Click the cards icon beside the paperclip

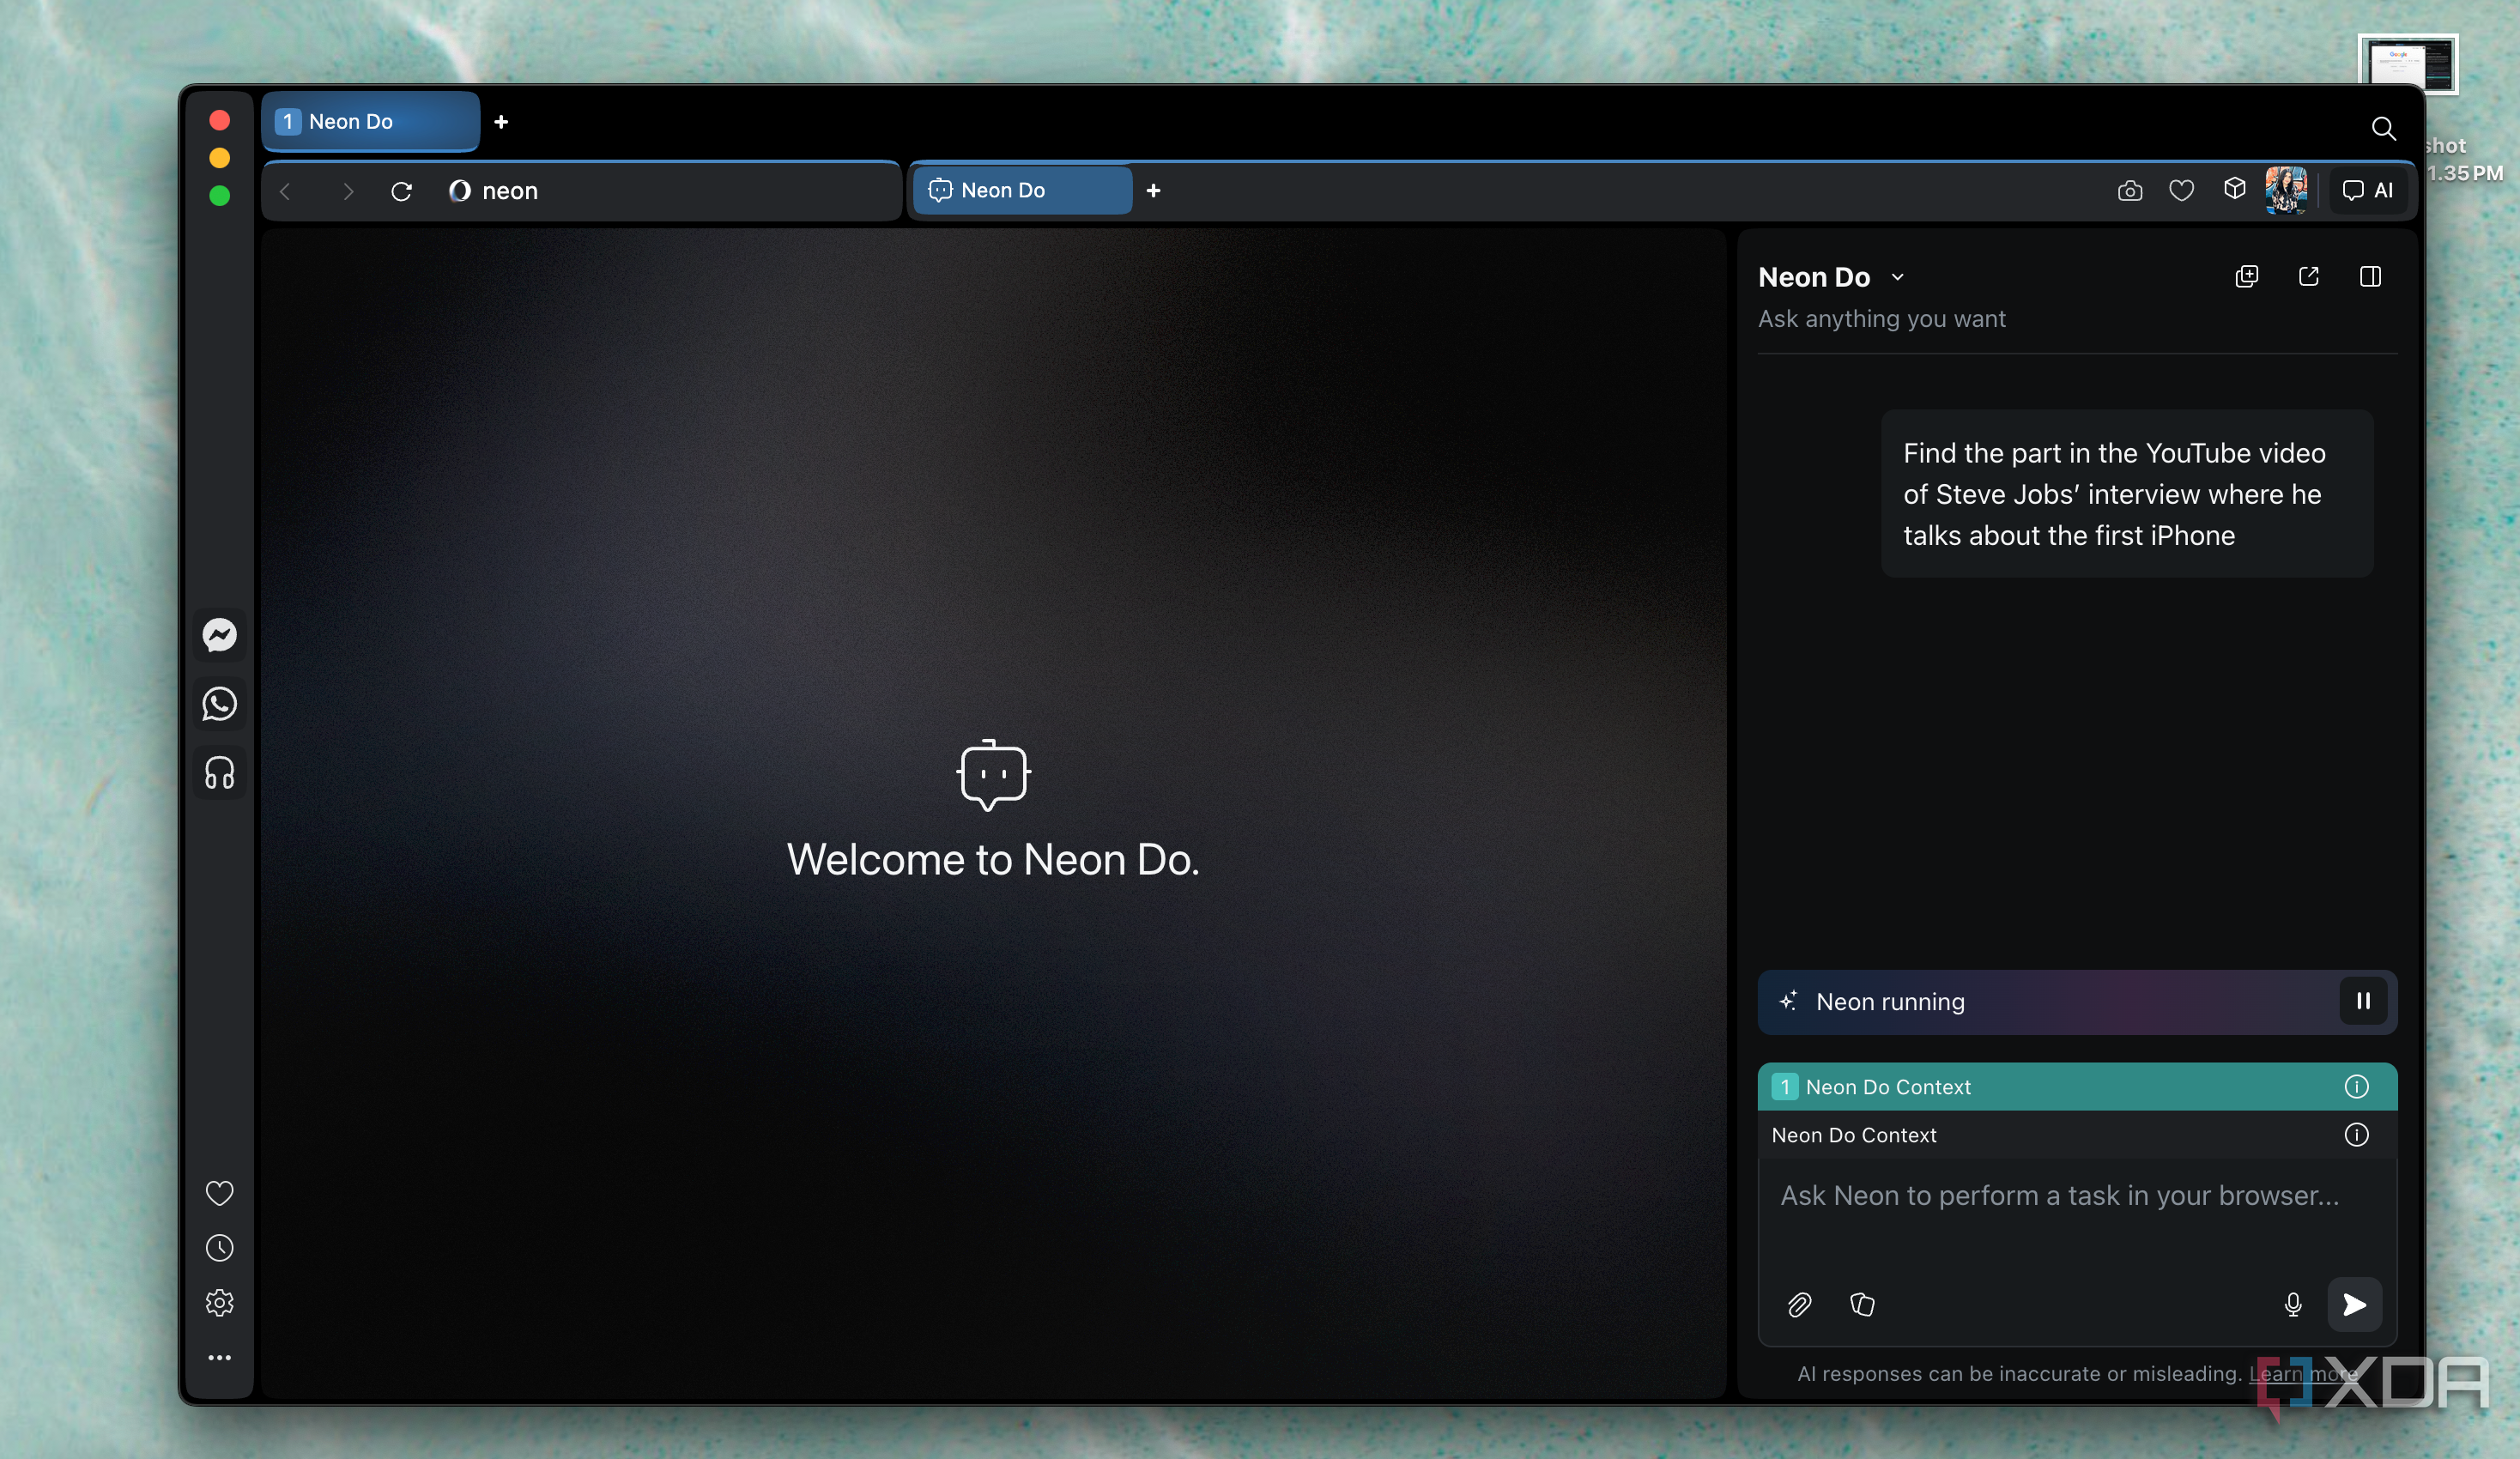(1862, 1304)
